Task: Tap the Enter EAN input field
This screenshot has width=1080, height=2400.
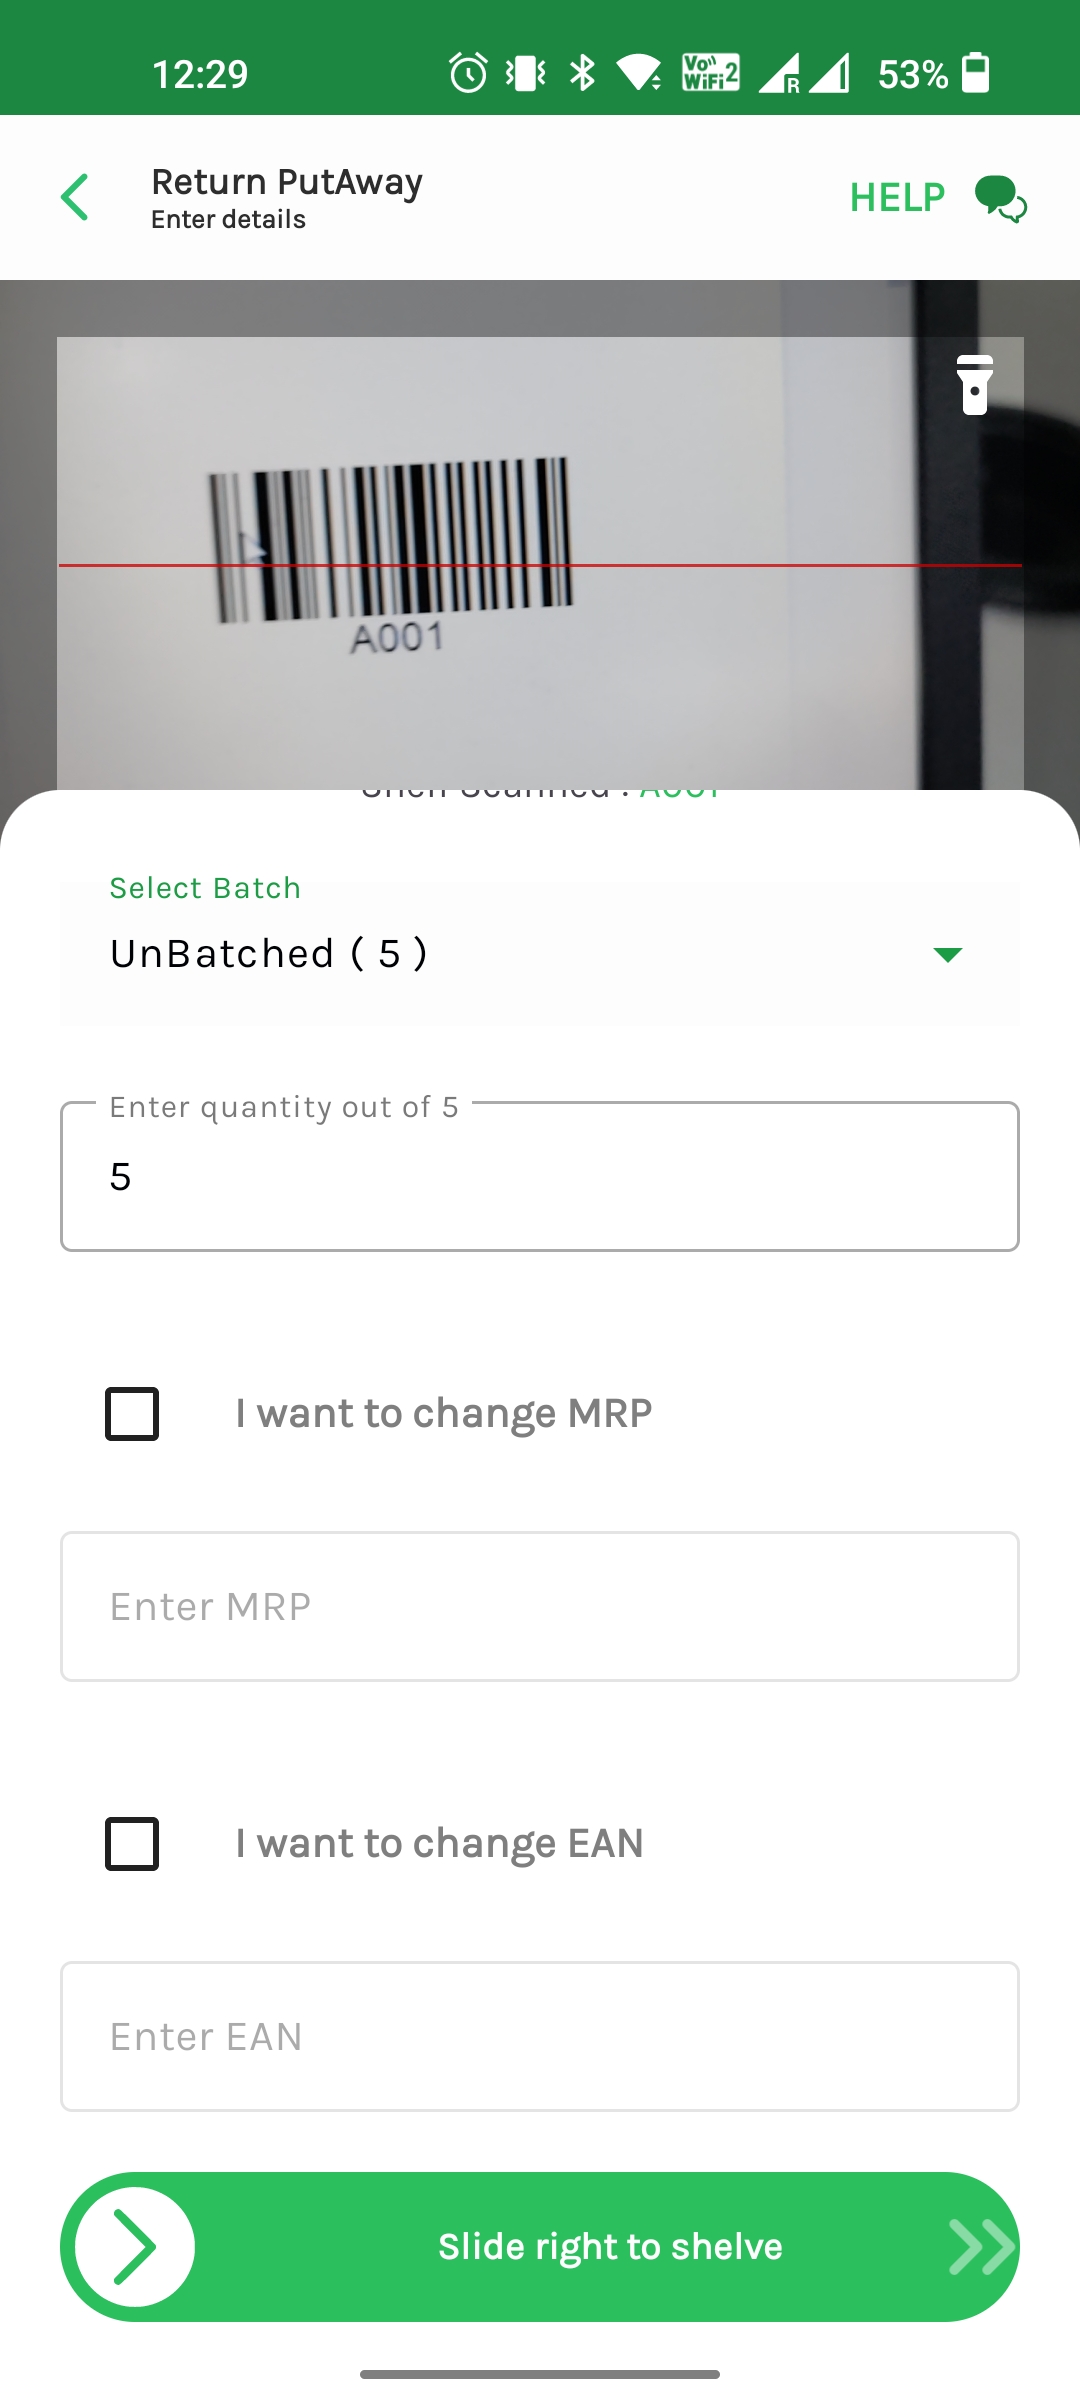Action: 540,2037
